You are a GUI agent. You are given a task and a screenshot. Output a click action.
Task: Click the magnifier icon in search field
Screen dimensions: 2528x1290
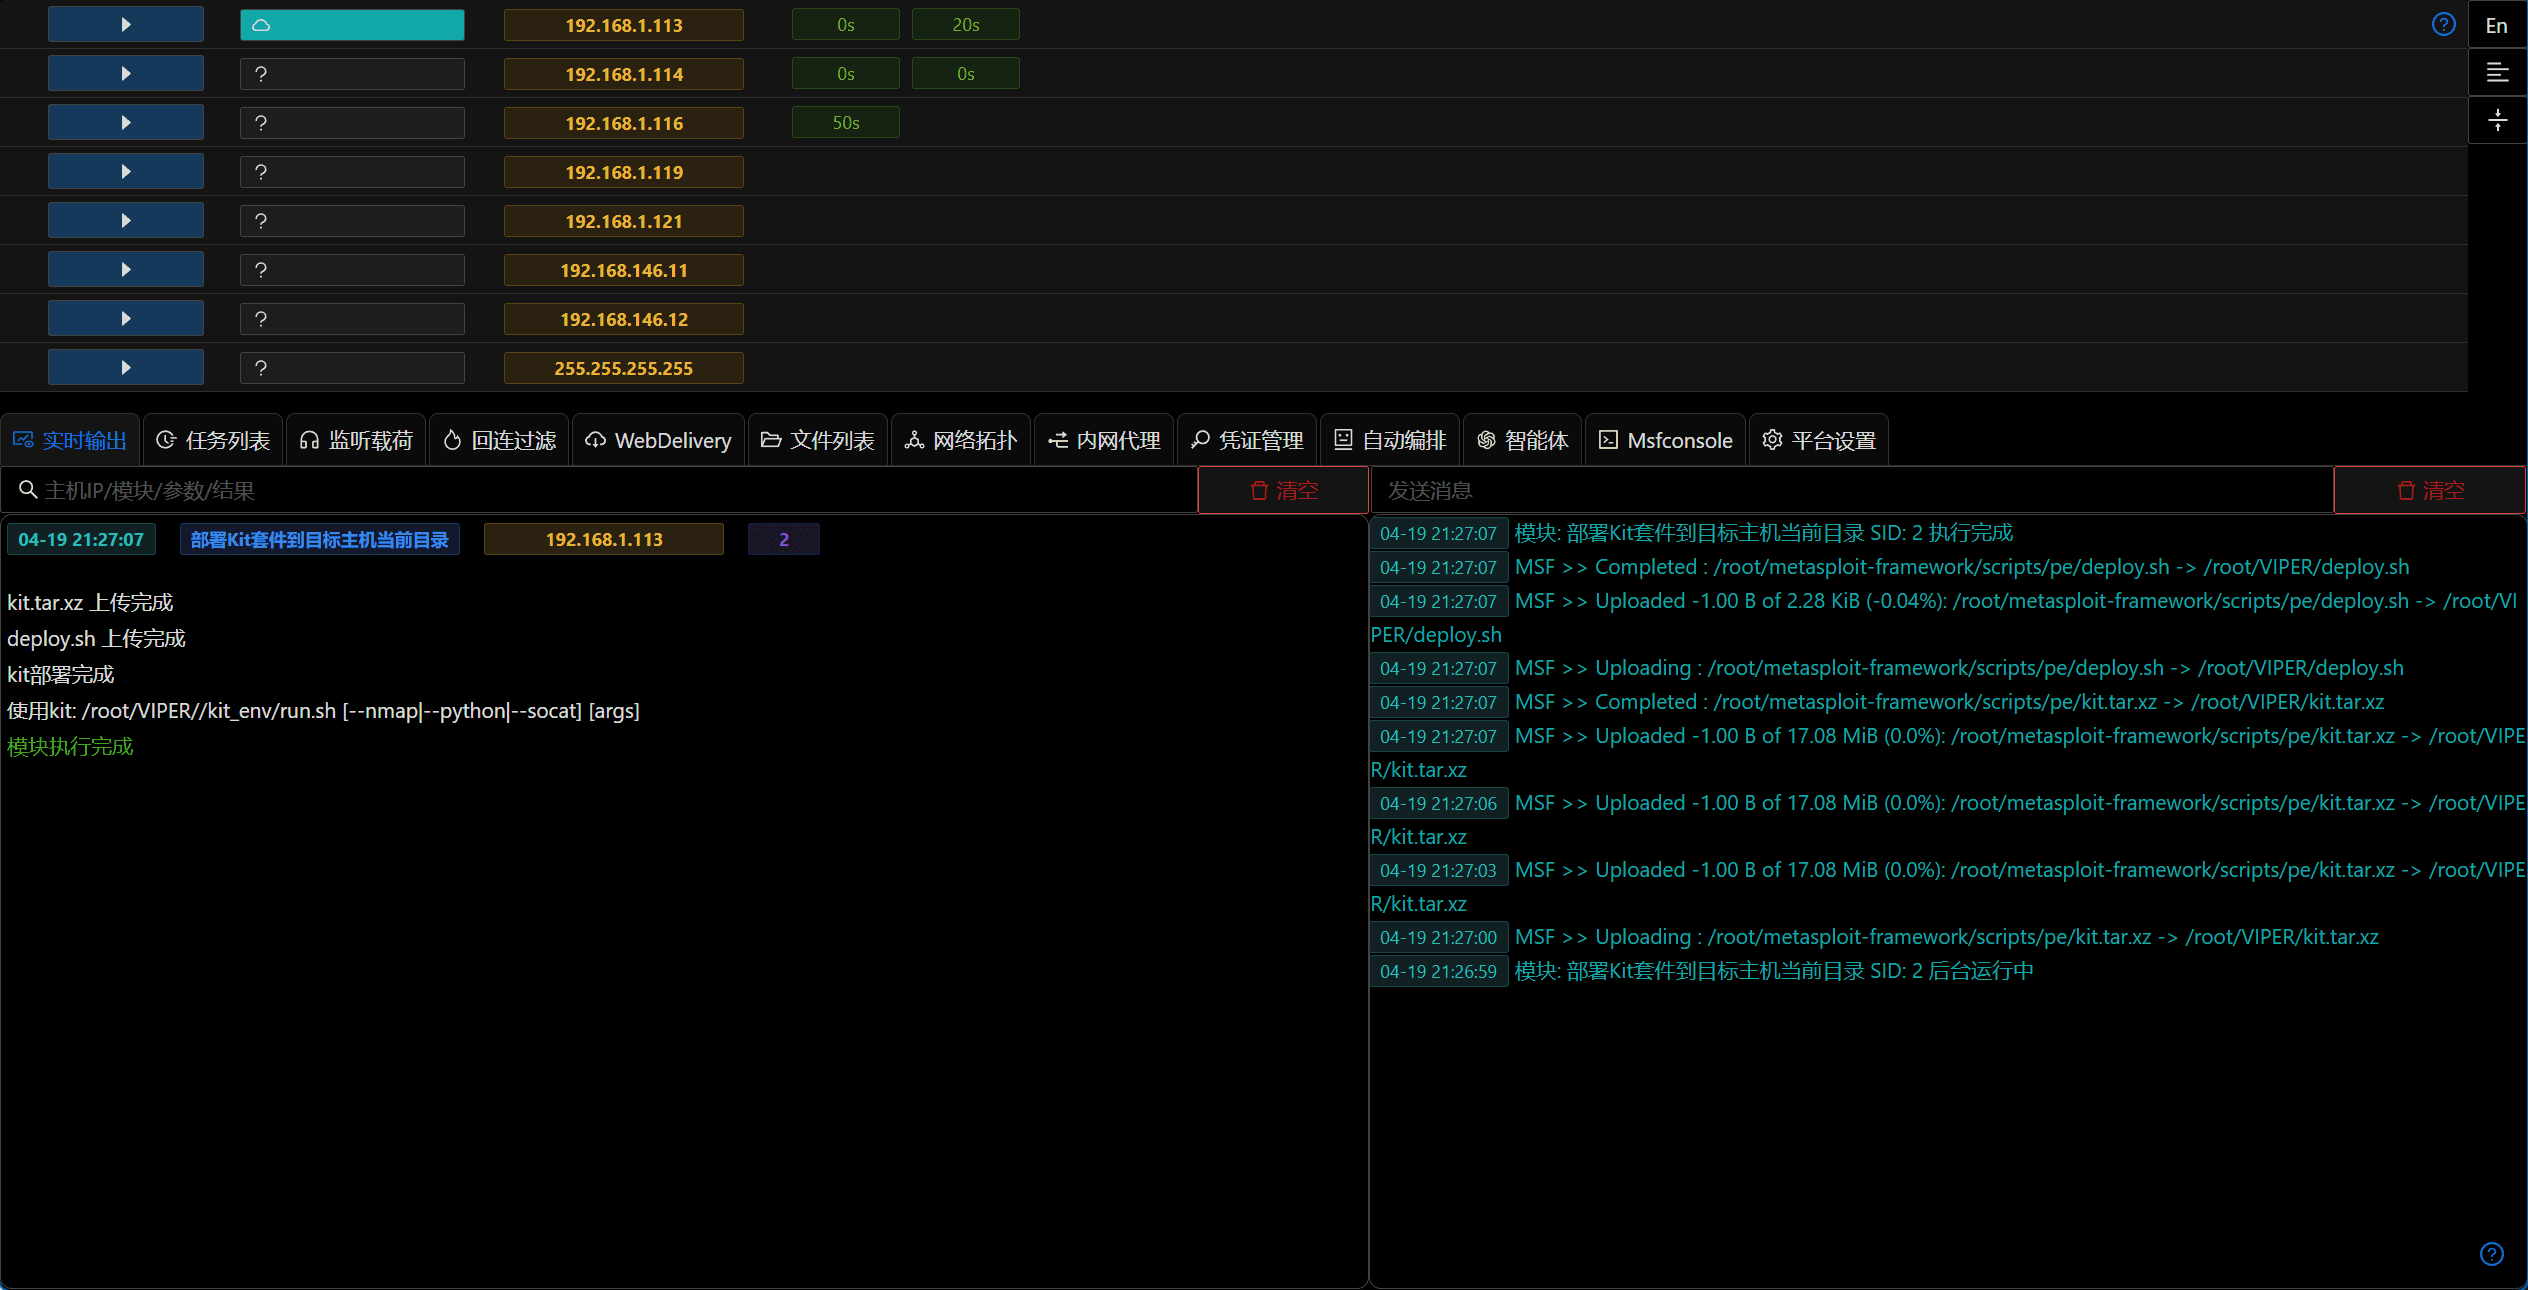[28, 490]
